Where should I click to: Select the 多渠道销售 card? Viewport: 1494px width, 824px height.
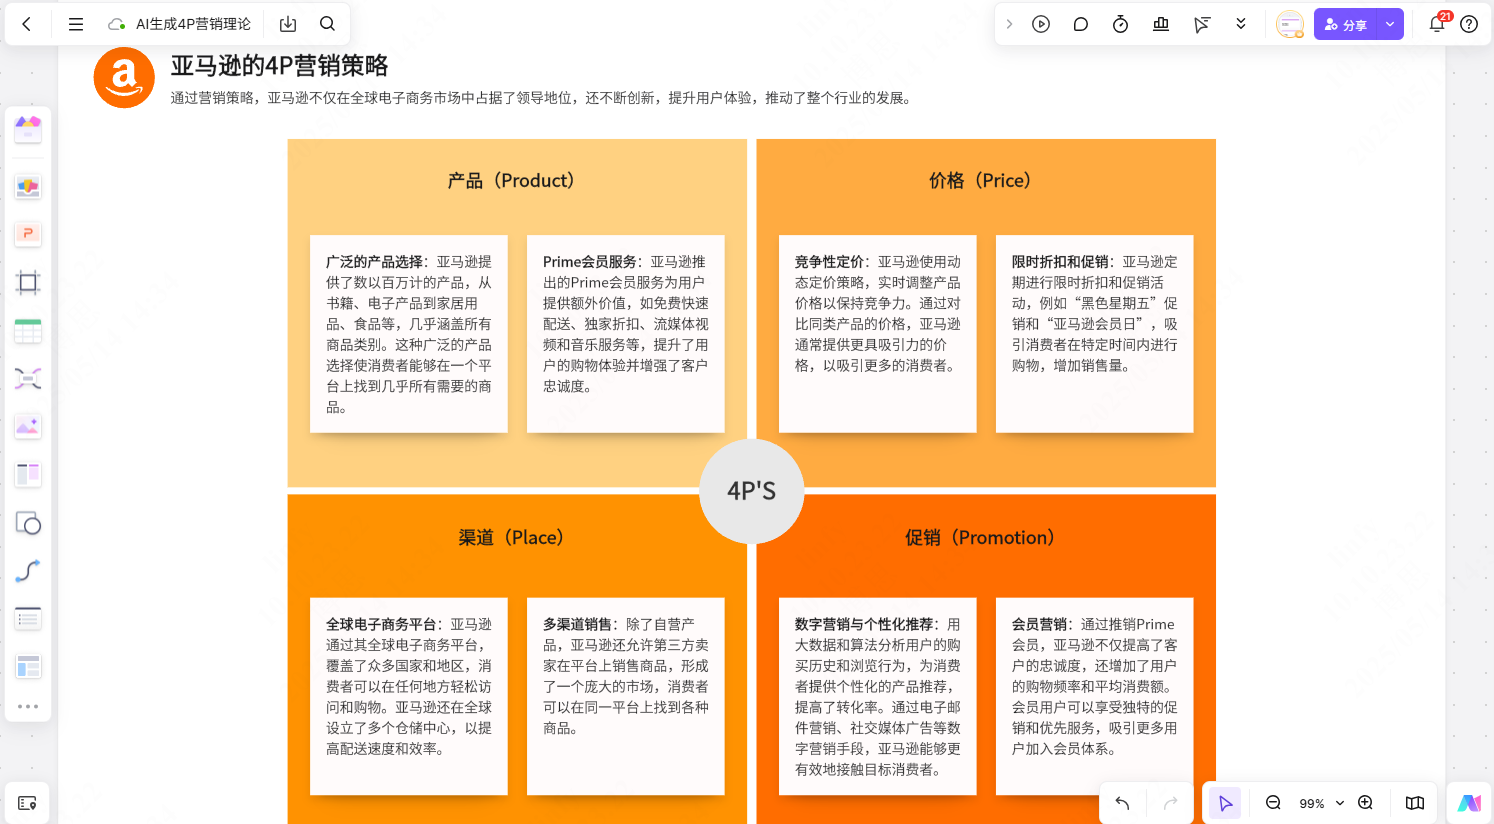(626, 696)
